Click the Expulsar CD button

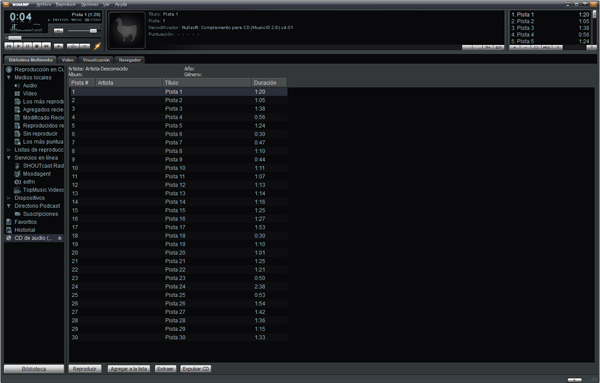(x=196, y=369)
